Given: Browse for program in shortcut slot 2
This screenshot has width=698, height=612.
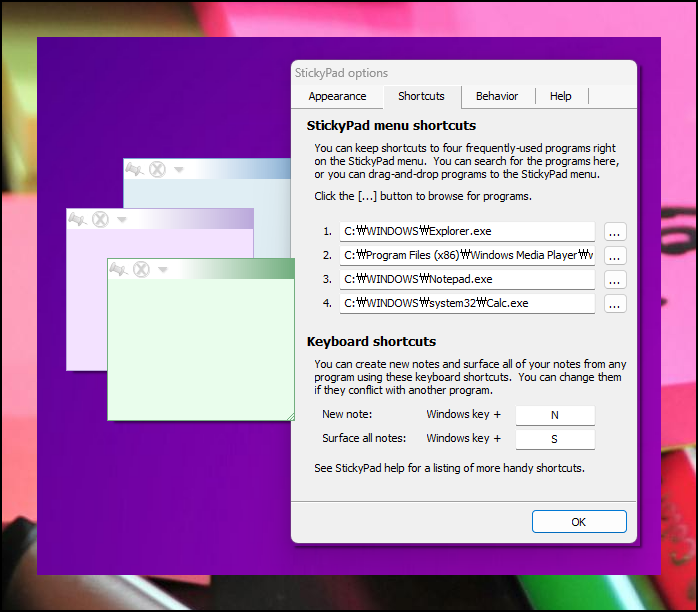Looking at the screenshot, I should point(615,256).
